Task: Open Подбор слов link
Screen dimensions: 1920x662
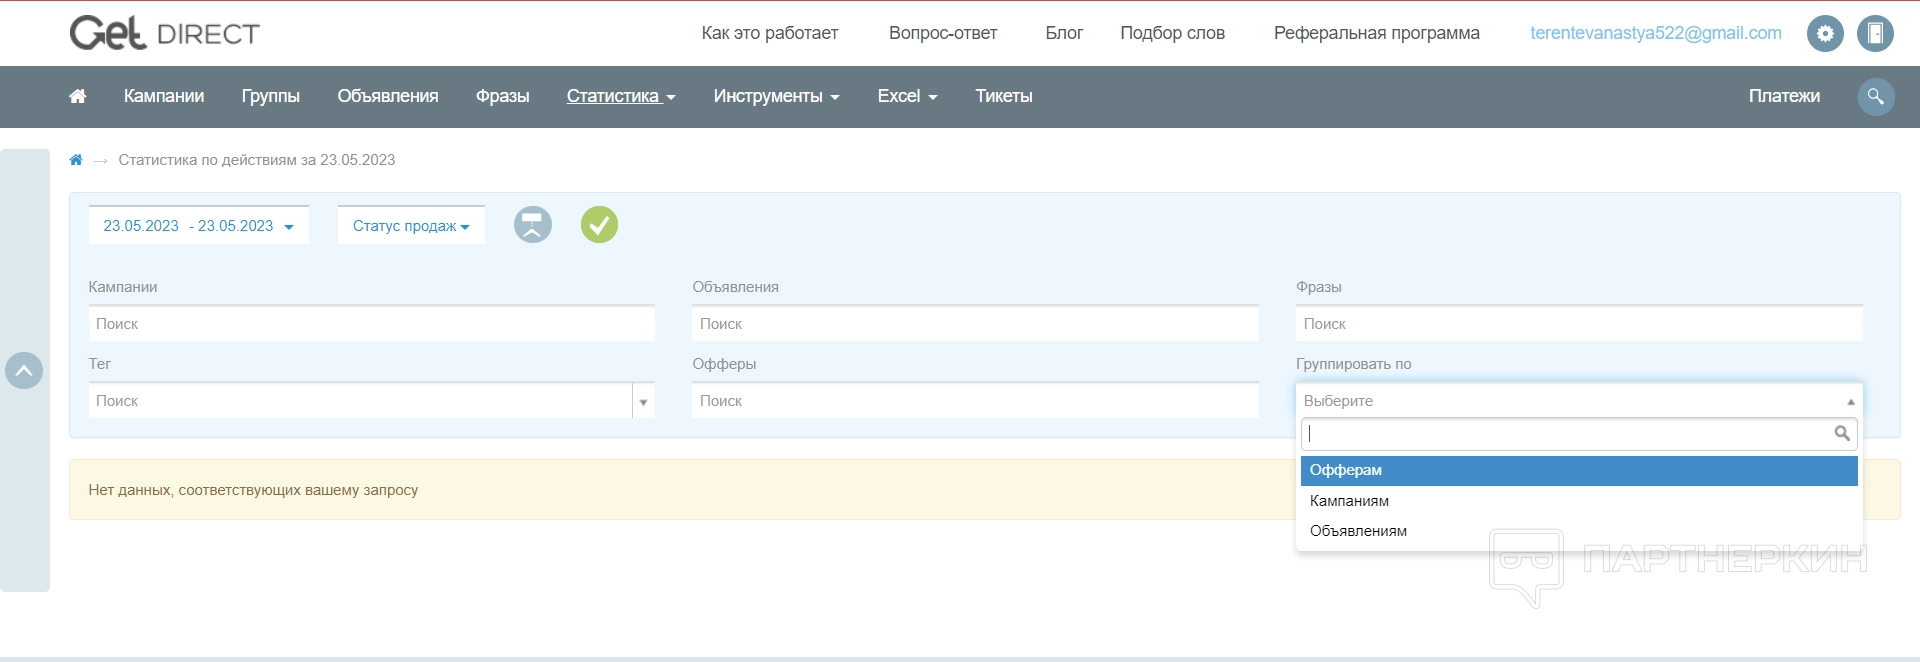Action: coord(1172,33)
